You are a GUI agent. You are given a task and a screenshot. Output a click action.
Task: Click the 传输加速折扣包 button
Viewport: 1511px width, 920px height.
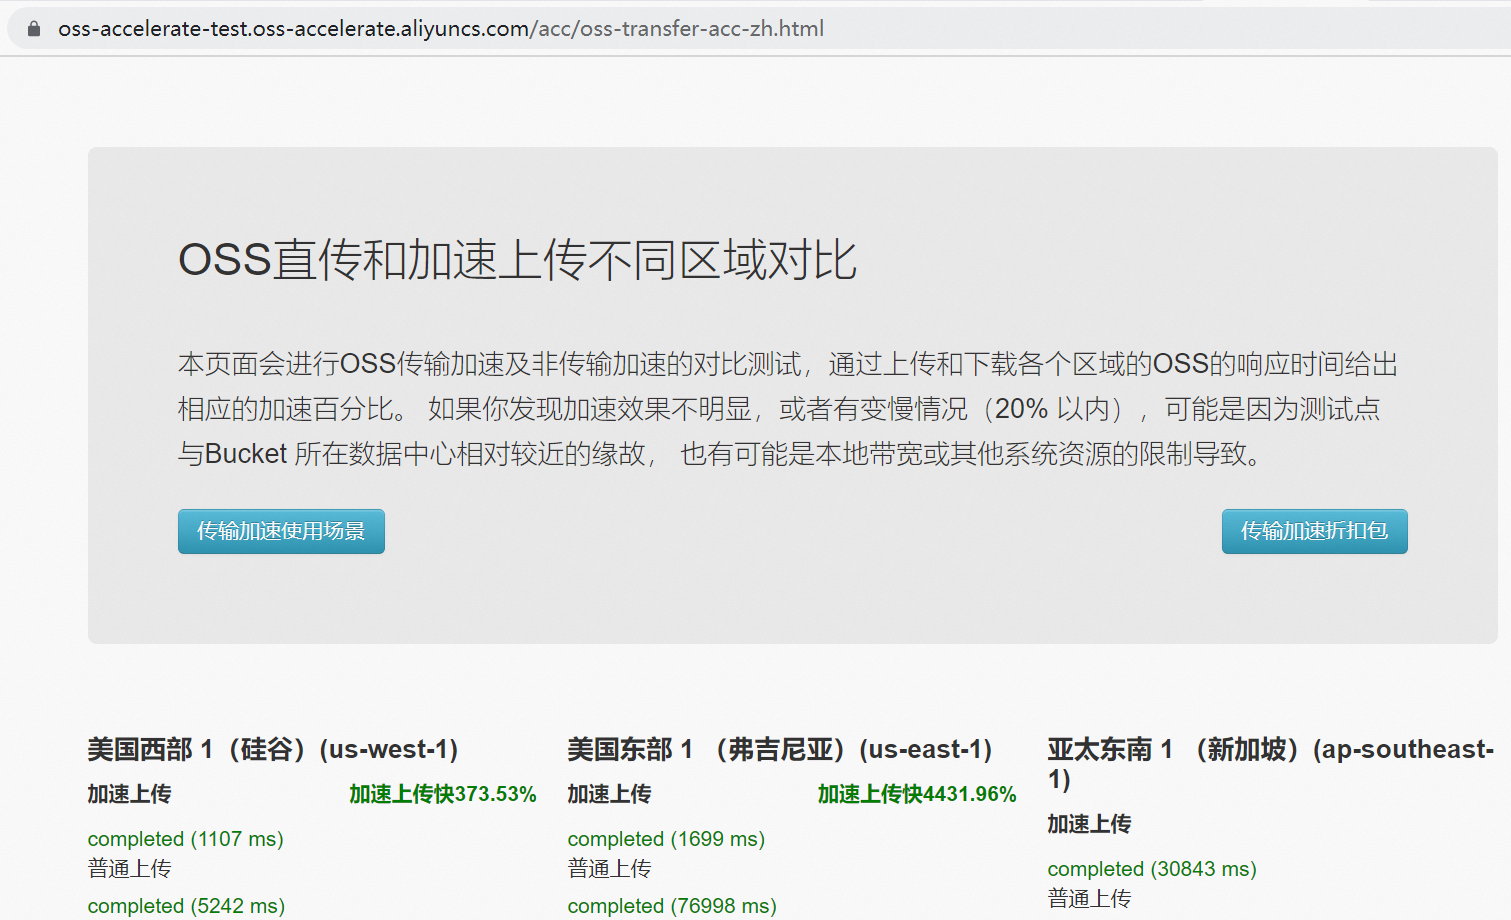tap(1314, 531)
